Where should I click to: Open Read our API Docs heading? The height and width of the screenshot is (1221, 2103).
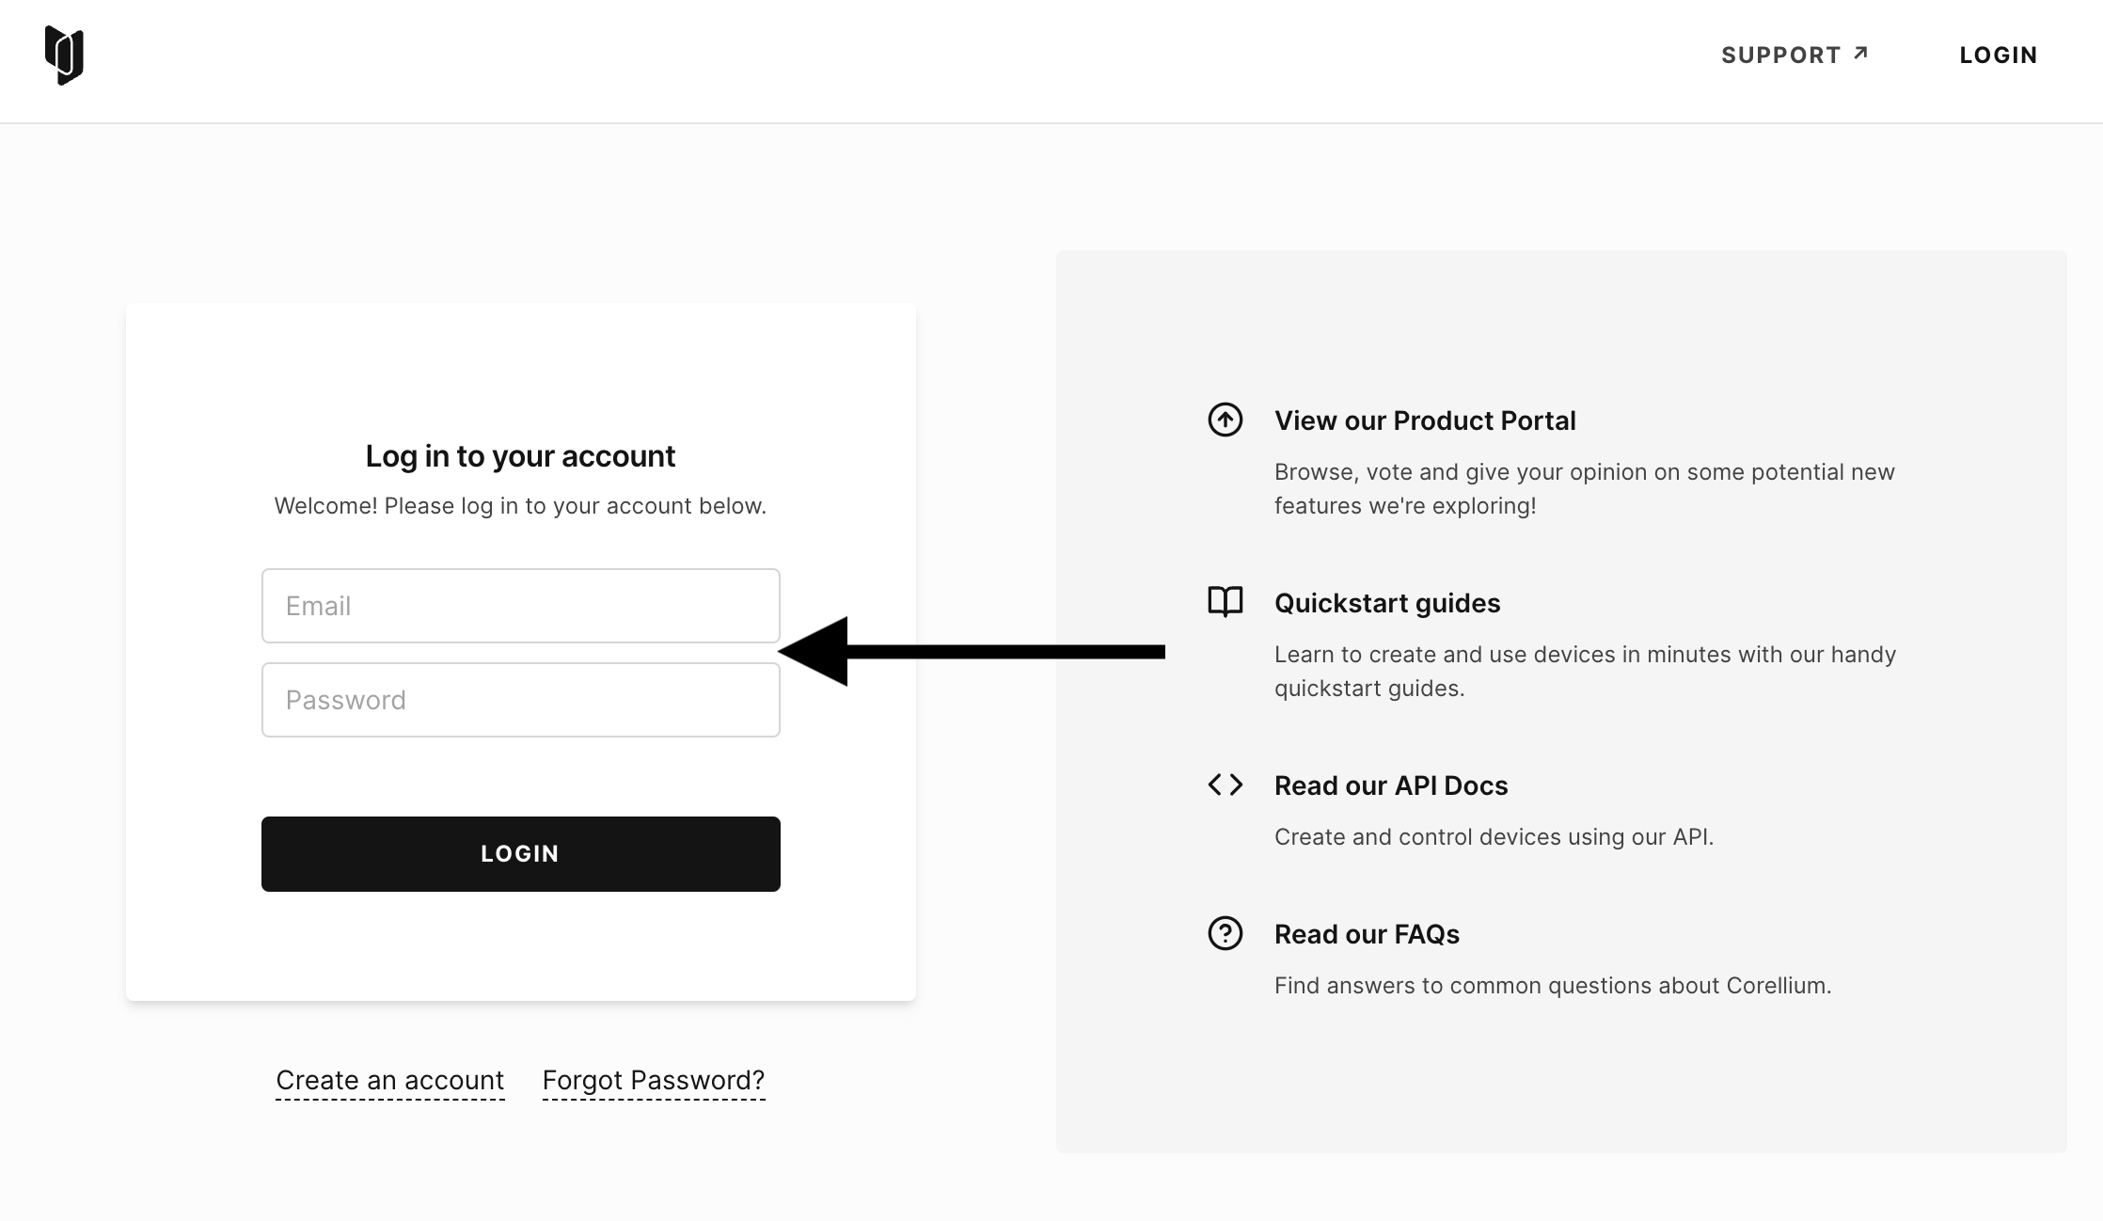pyautogui.click(x=1390, y=786)
